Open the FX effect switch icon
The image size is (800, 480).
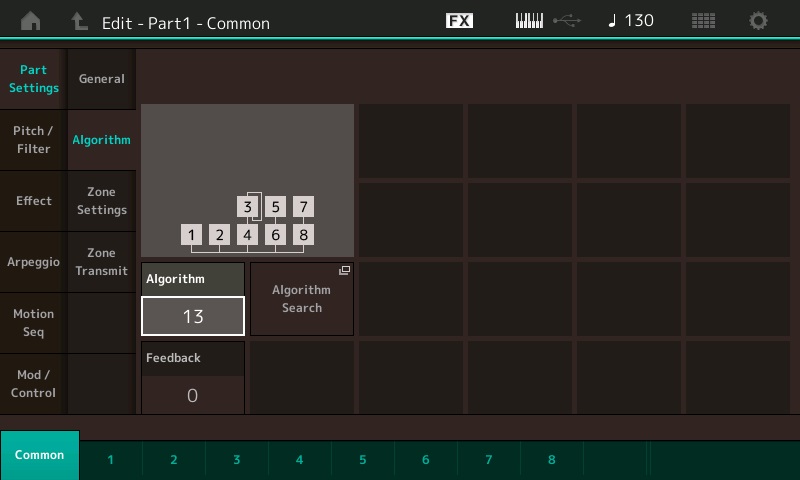pos(459,21)
